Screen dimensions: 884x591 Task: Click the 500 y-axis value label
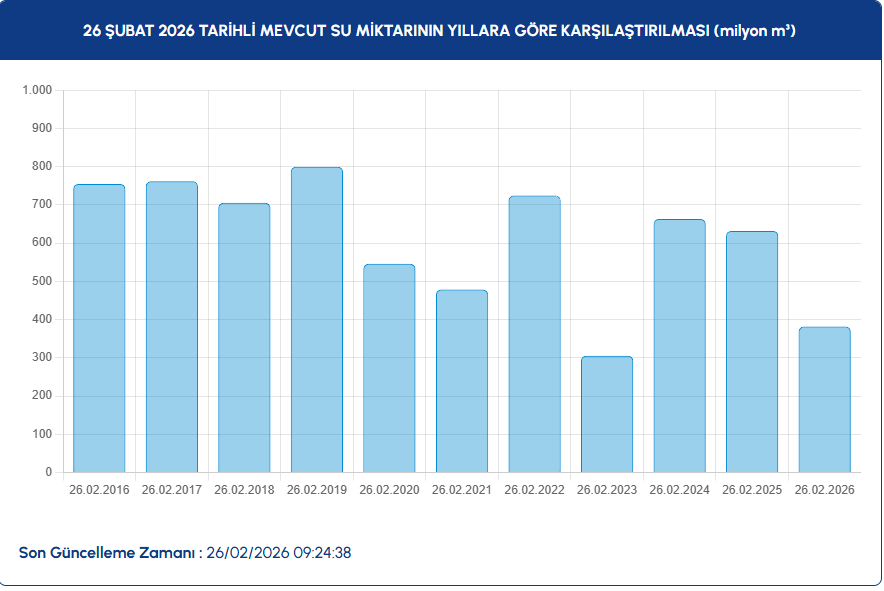coord(41,281)
